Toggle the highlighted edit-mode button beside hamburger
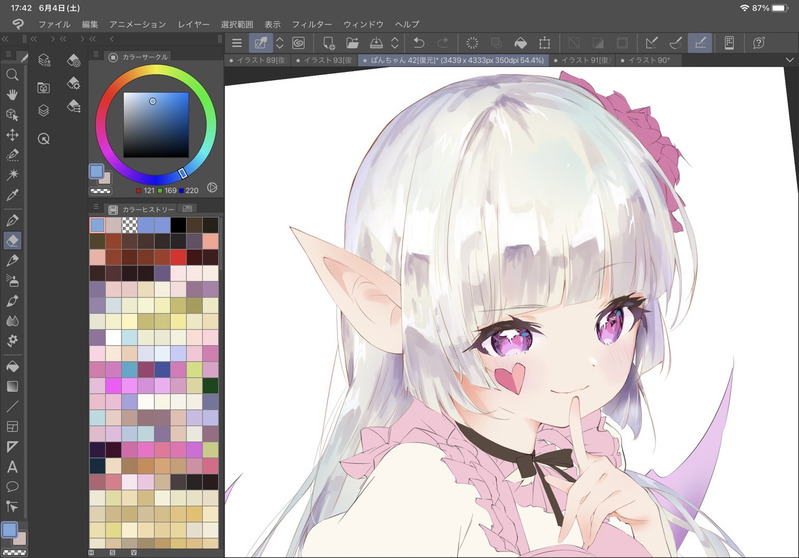The image size is (799, 558). click(260, 43)
